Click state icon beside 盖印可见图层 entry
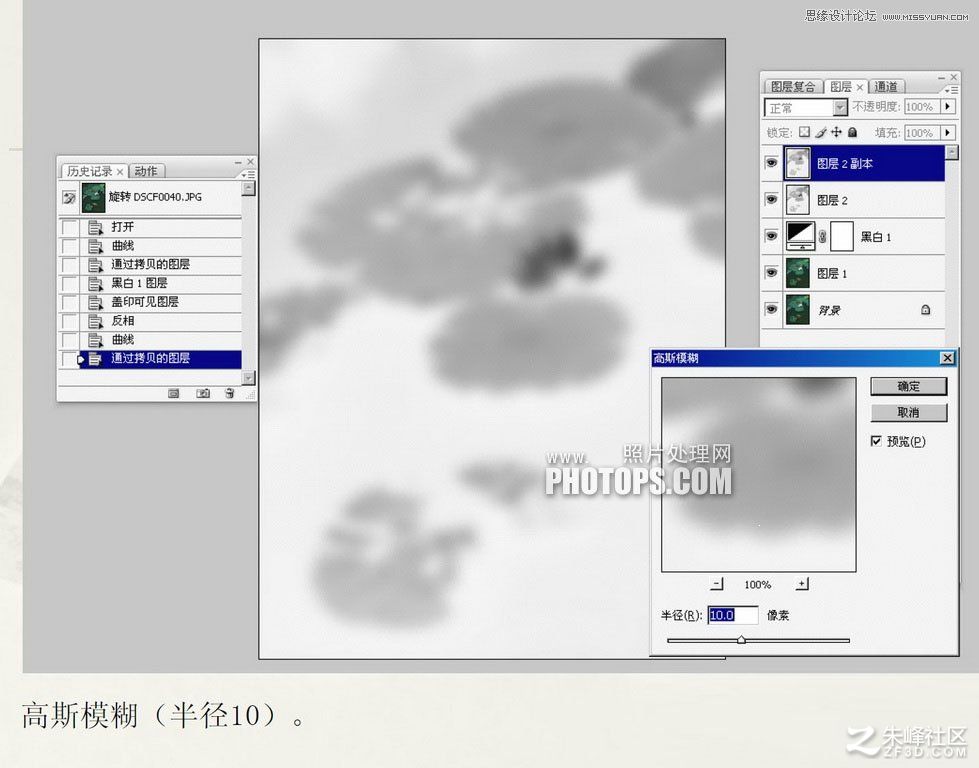 (x=95, y=302)
